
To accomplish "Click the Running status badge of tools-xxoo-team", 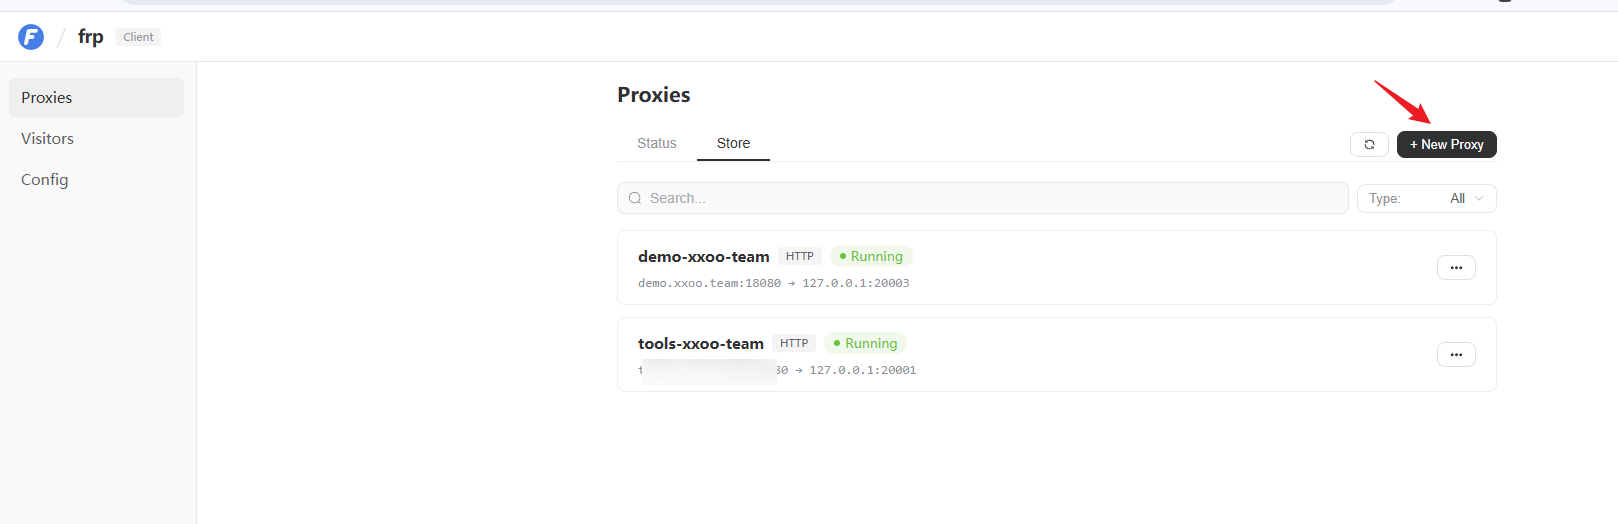I will 865,343.
